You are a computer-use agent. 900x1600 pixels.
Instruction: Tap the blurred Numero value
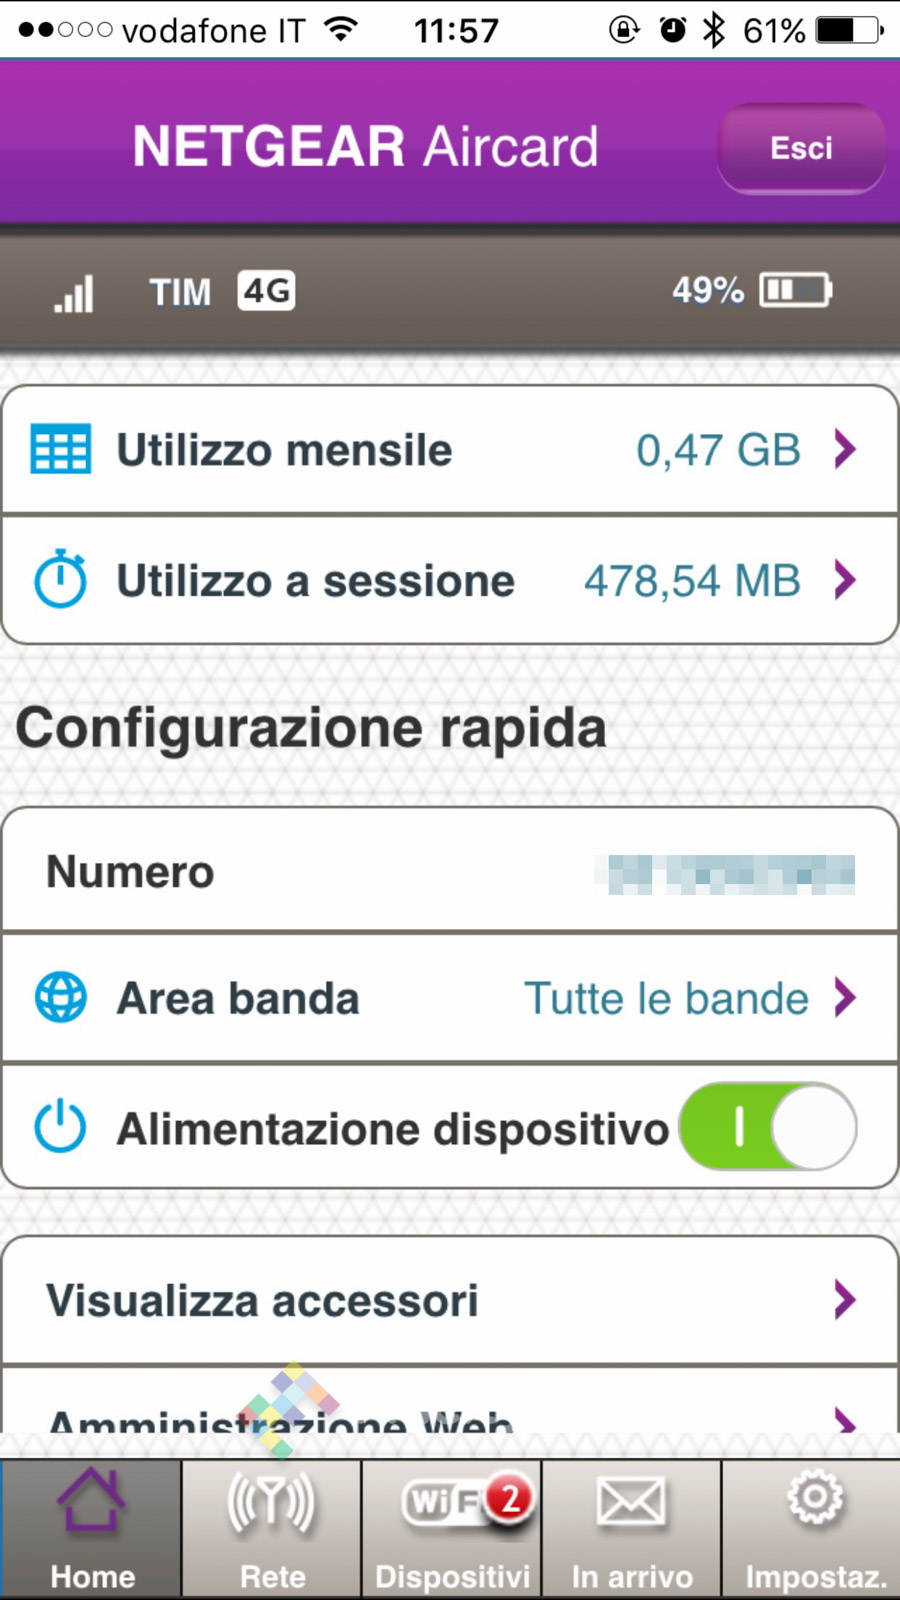coord(731,873)
